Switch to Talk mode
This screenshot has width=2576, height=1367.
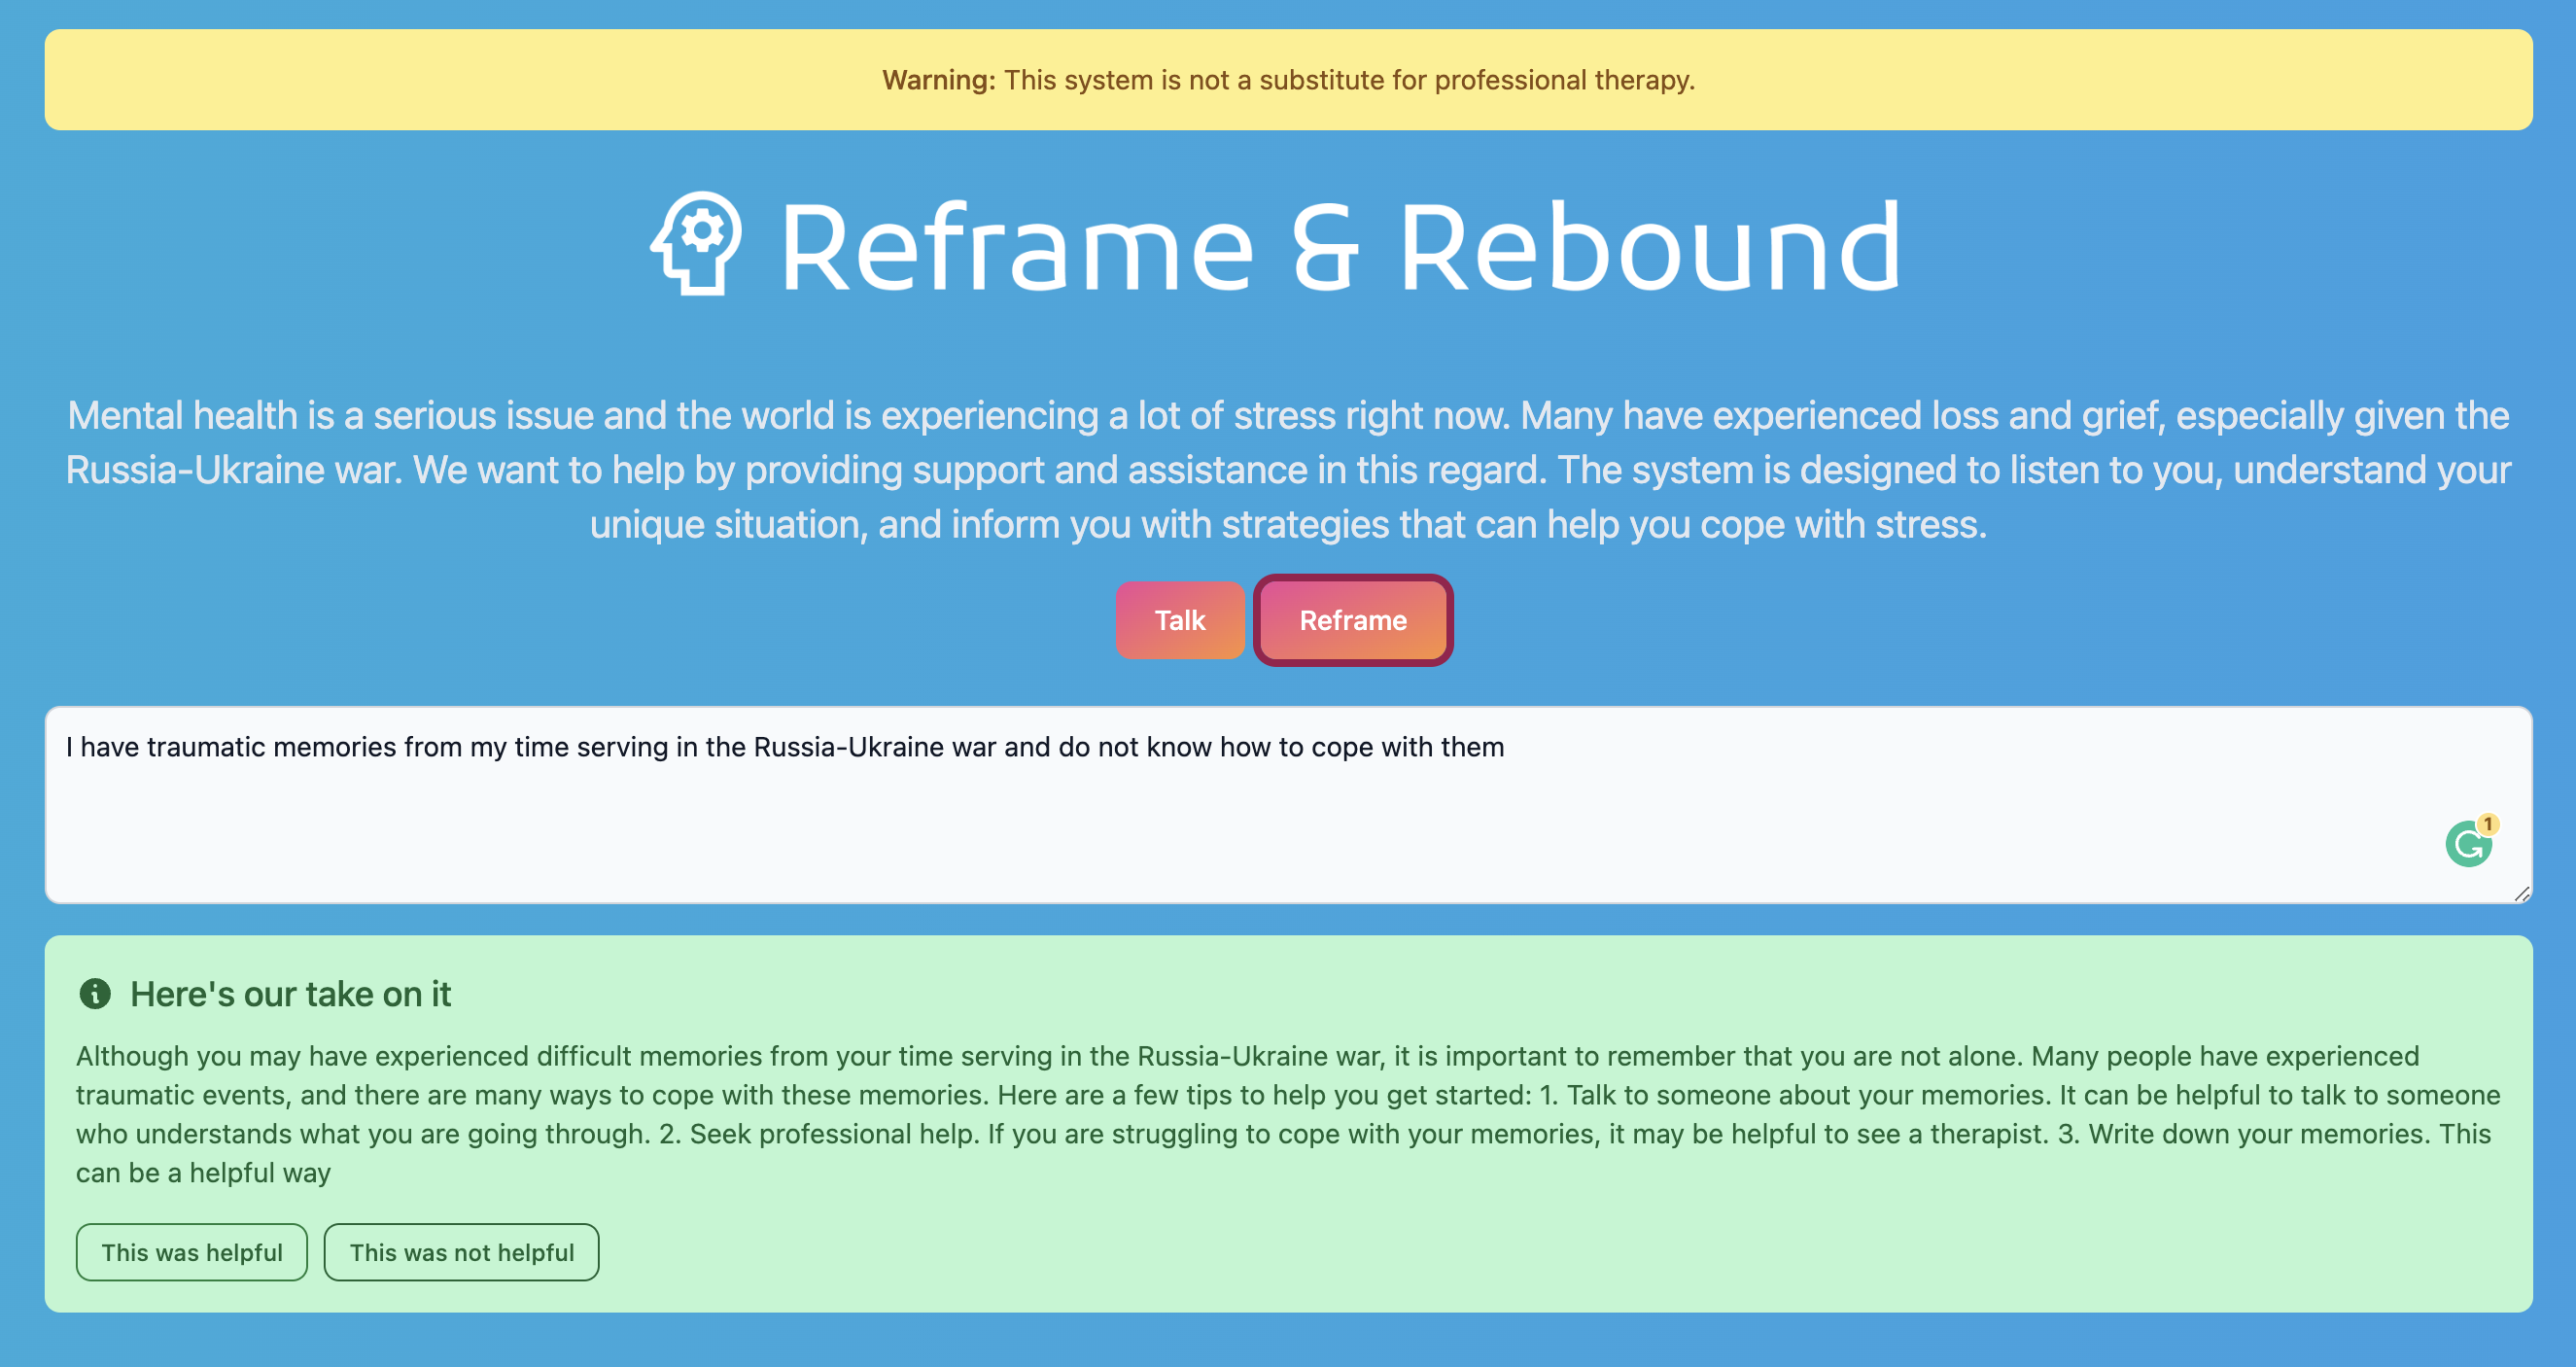click(1179, 620)
